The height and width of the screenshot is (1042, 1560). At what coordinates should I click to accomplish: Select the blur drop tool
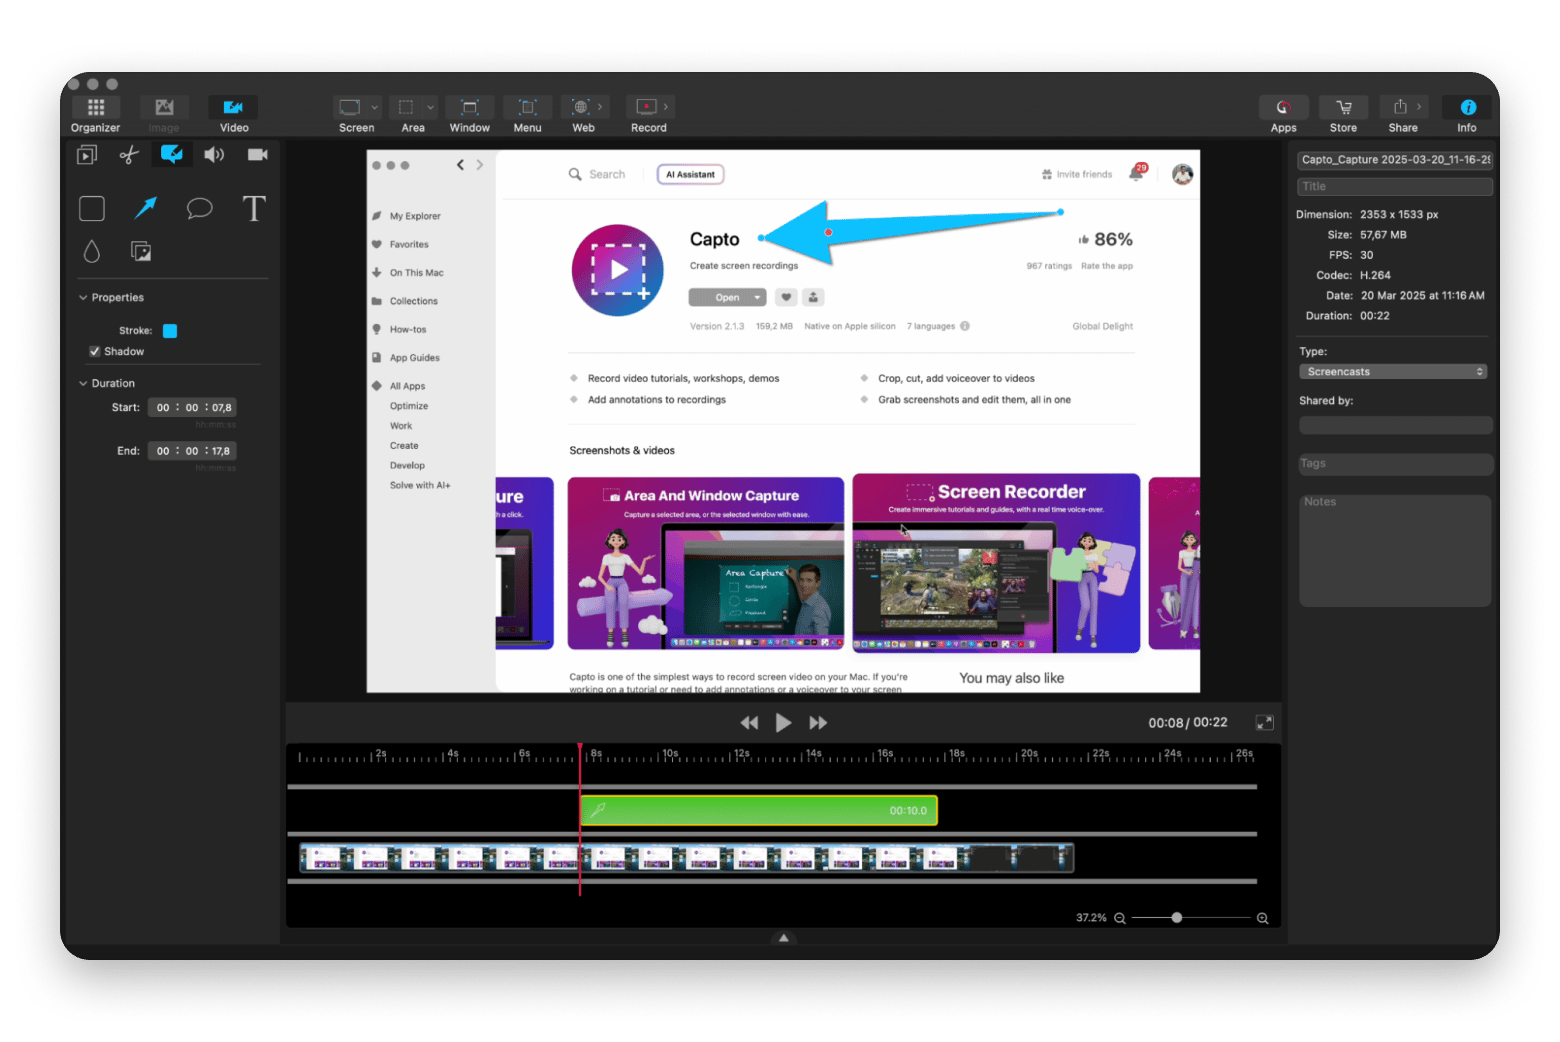pyautogui.click(x=91, y=251)
